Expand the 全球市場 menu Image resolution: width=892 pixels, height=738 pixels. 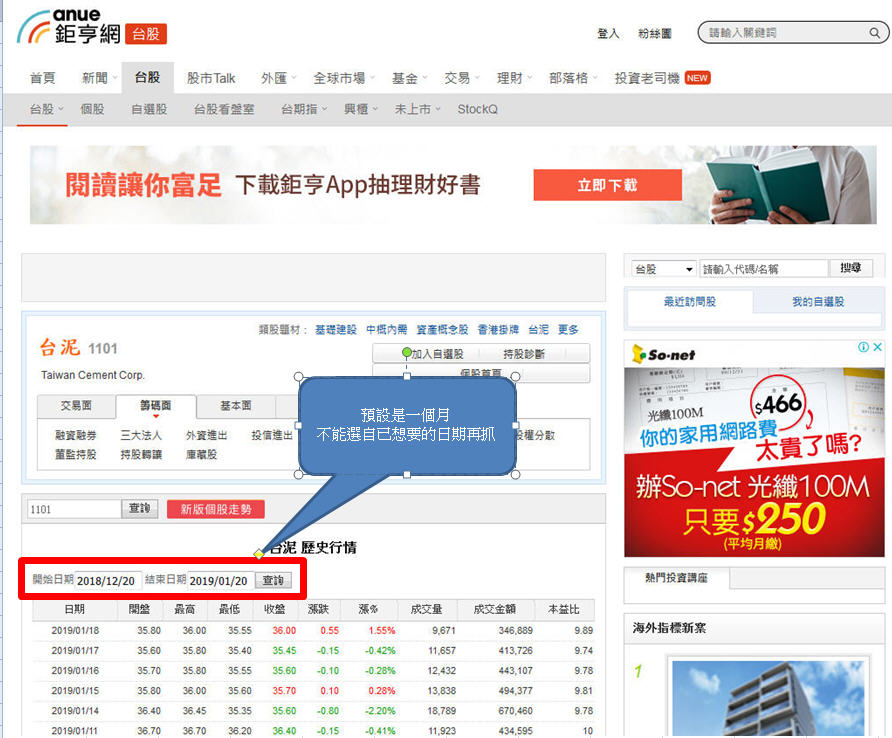click(344, 78)
